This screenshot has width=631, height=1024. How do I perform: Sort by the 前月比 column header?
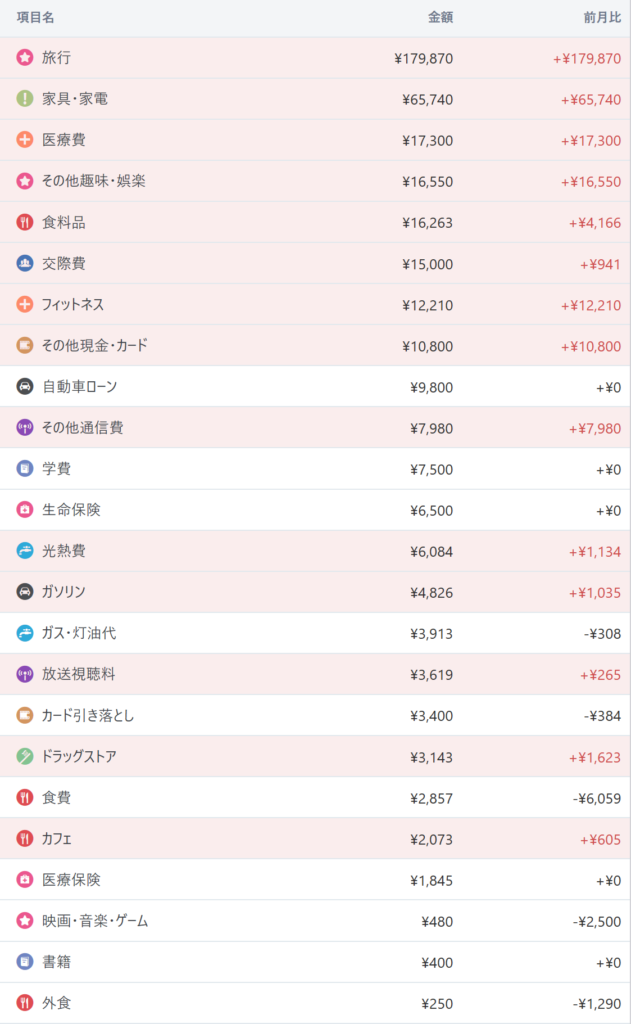click(602, 18)
